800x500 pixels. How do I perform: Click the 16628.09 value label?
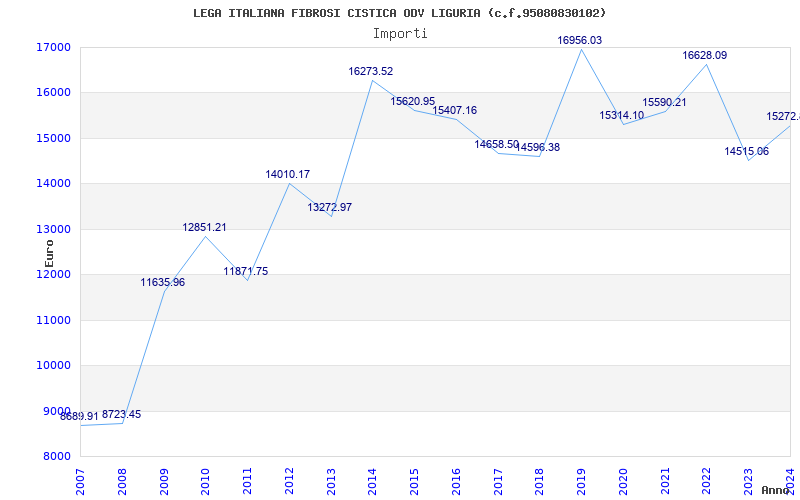pos(705,55)
